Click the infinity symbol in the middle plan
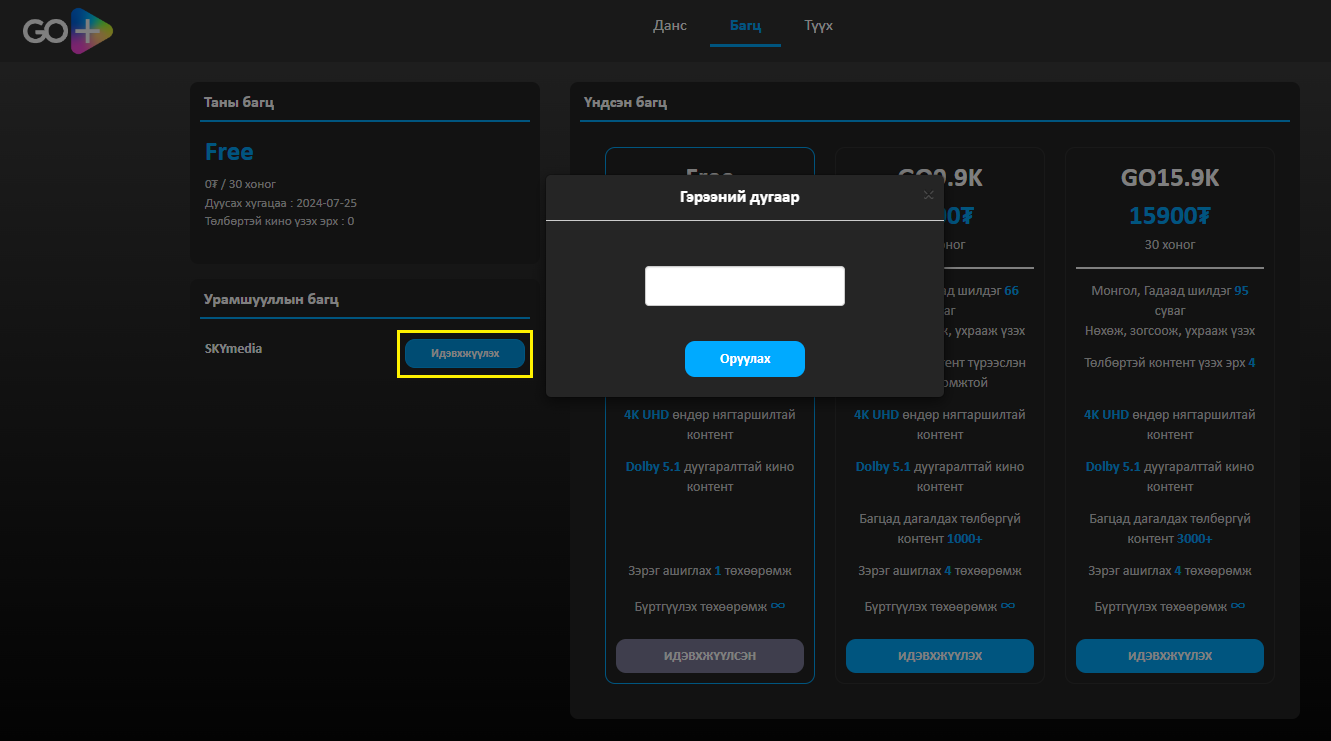Screen dimensions: 1331x741 [1008, 606]
